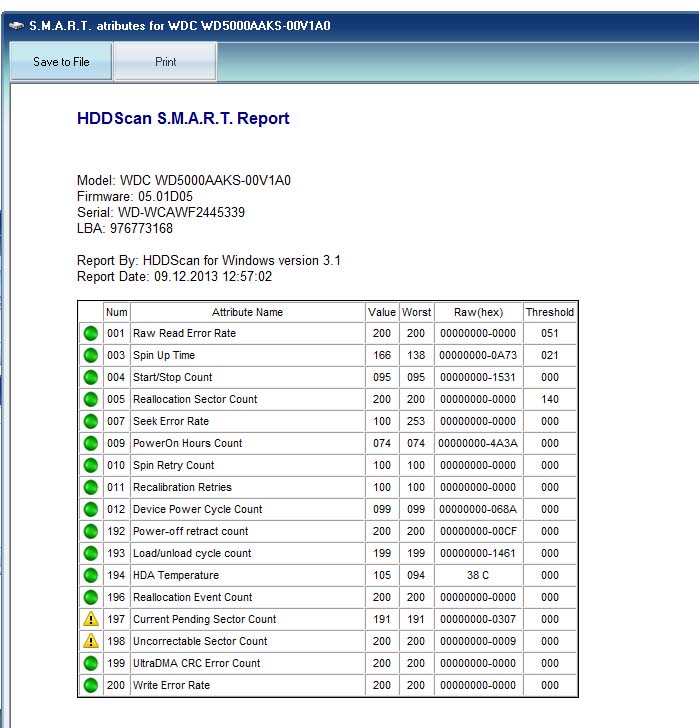Click raw value 00000000-0307 for Pending Sectors

pos(478,619)
